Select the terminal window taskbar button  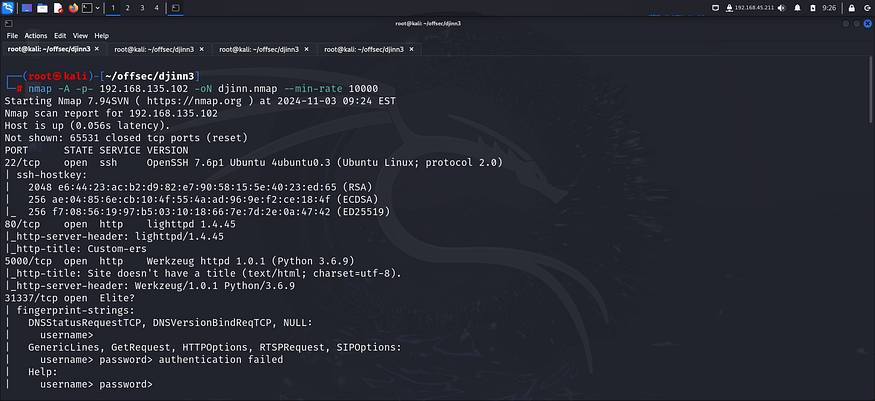(175, 8)
